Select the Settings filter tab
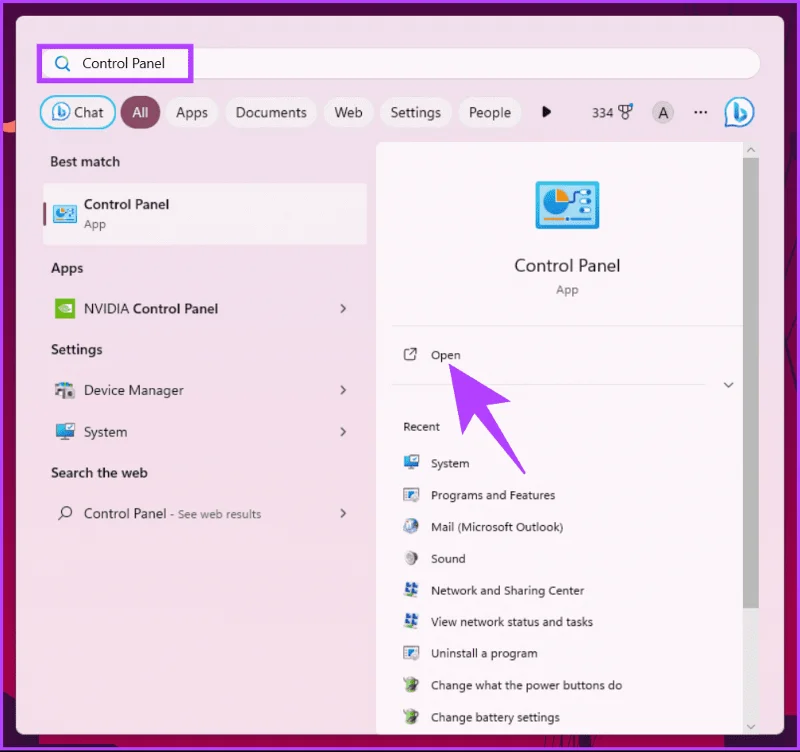Screen dimensions: 800x752 point(416,112)
